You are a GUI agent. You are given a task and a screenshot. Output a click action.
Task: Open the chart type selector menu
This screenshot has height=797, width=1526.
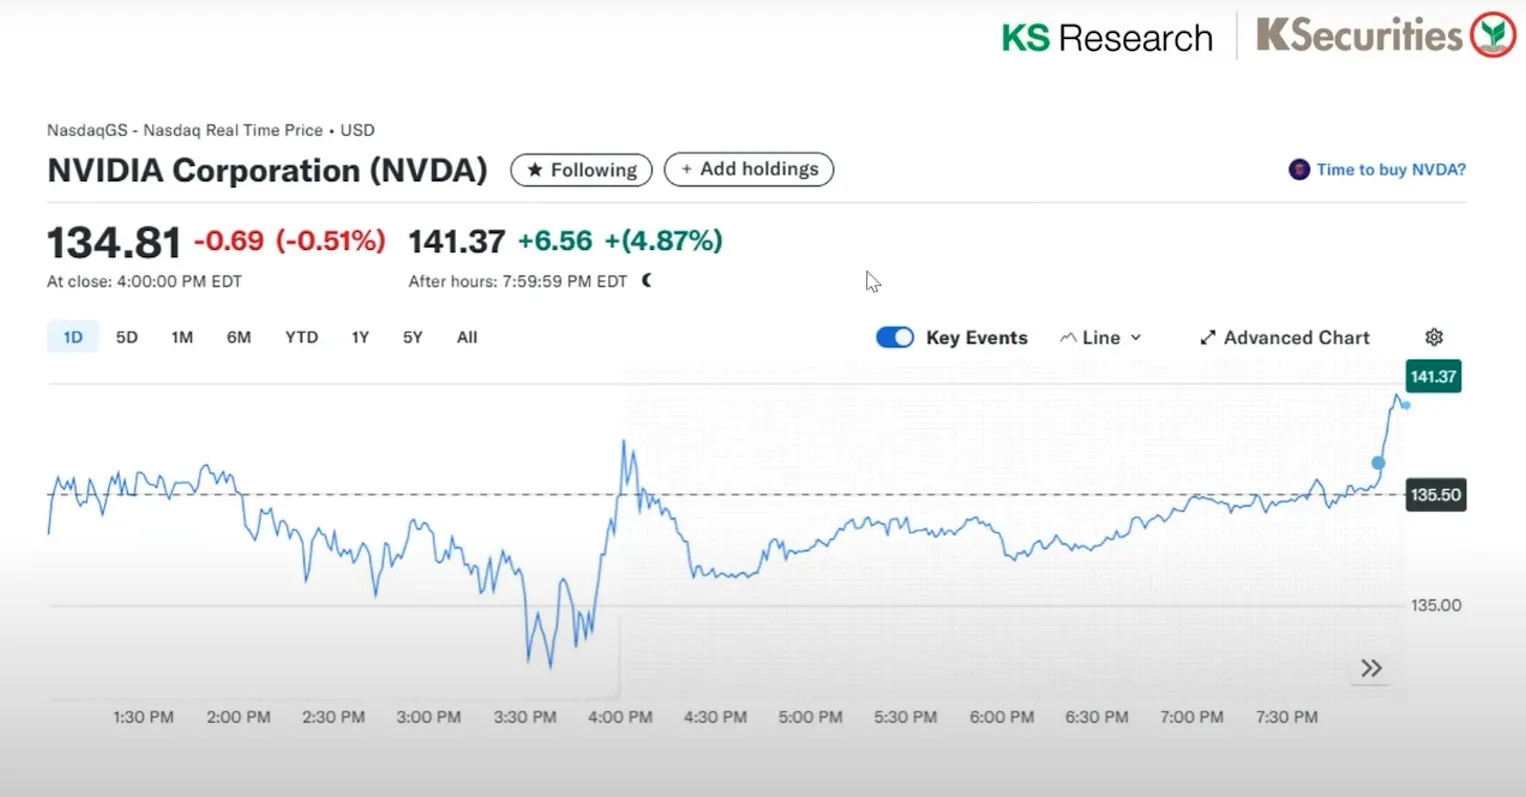(1100, 337)
